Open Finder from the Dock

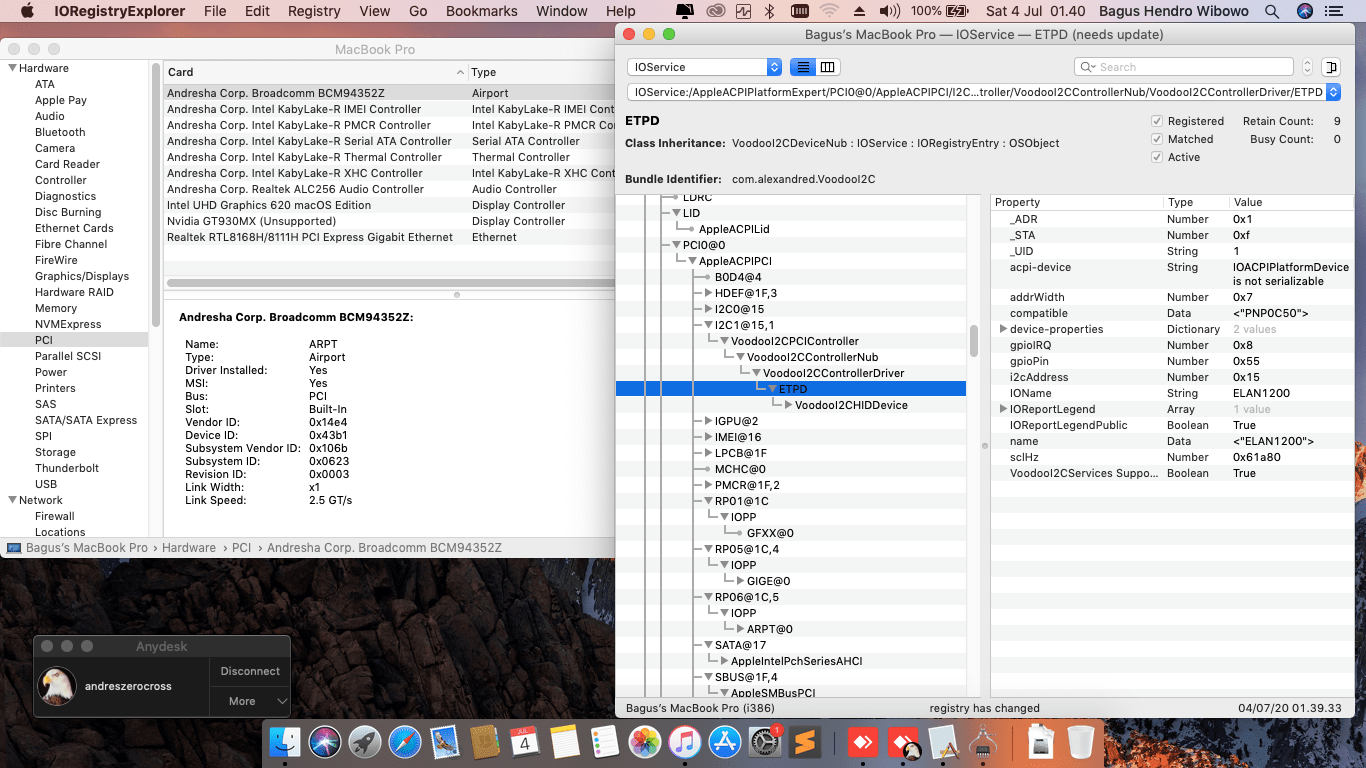point(286,743)
